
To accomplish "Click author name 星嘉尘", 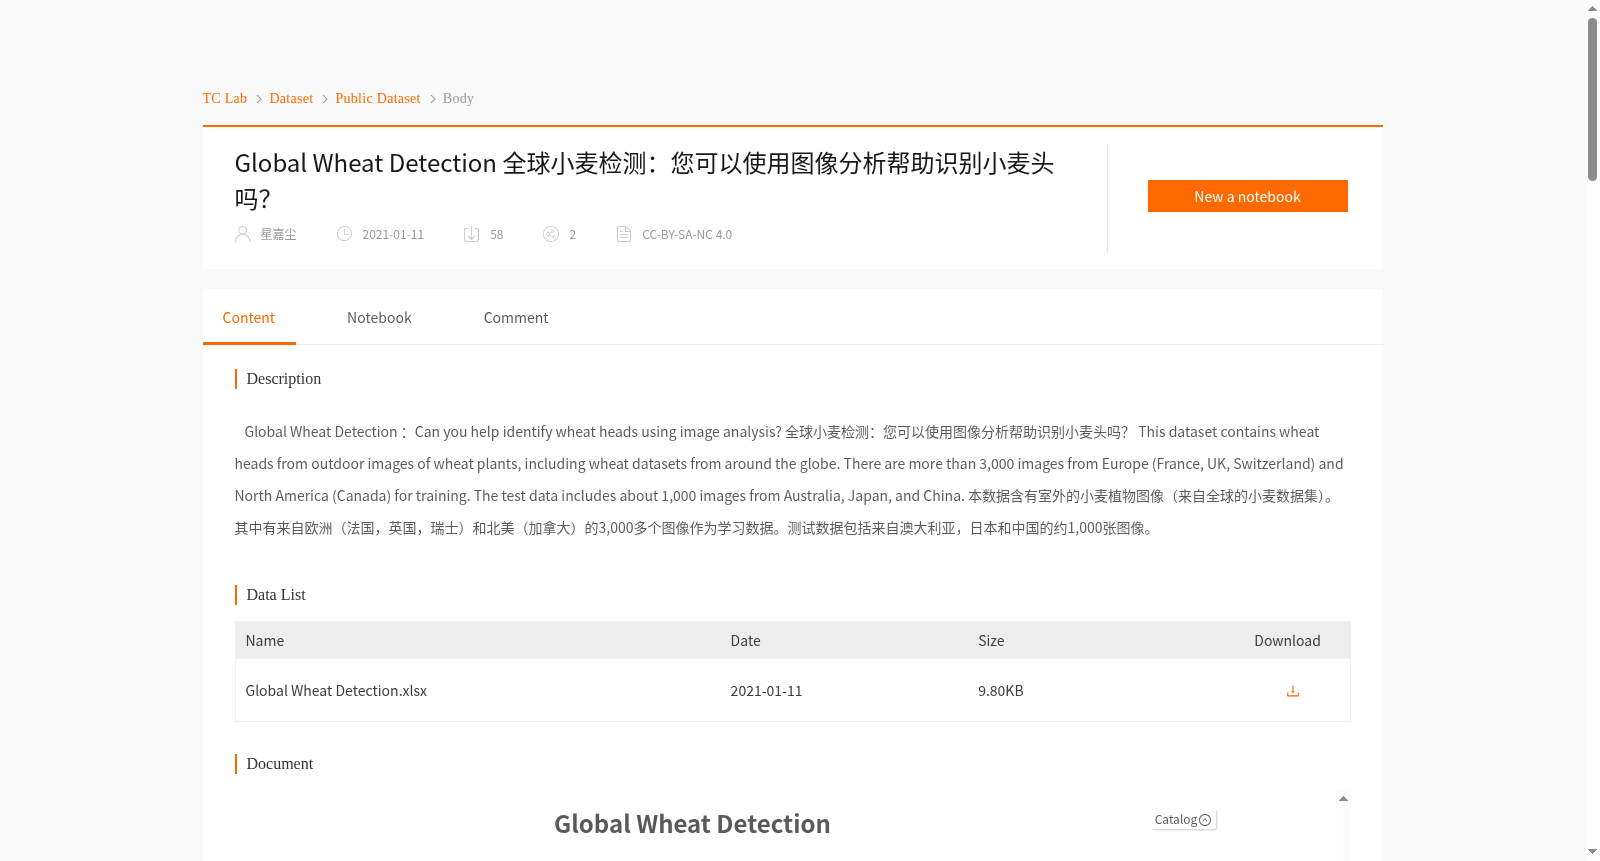I will tap(278, 235).
